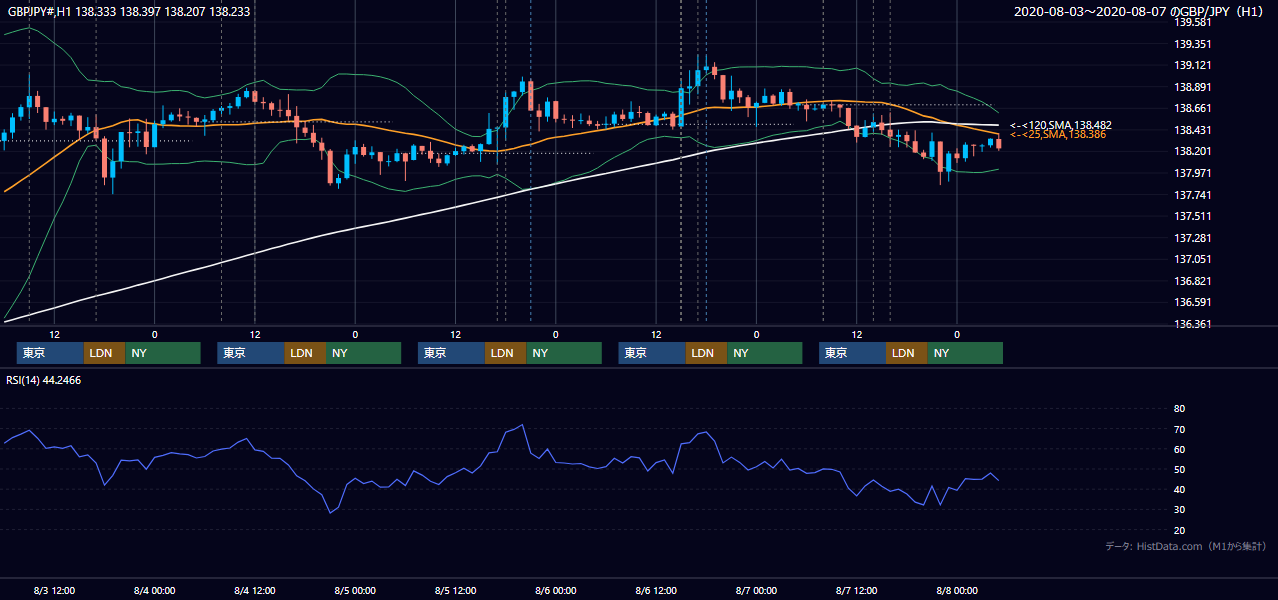Click price axis label 137.511

pyautogui.click(x=1193, y=216)
